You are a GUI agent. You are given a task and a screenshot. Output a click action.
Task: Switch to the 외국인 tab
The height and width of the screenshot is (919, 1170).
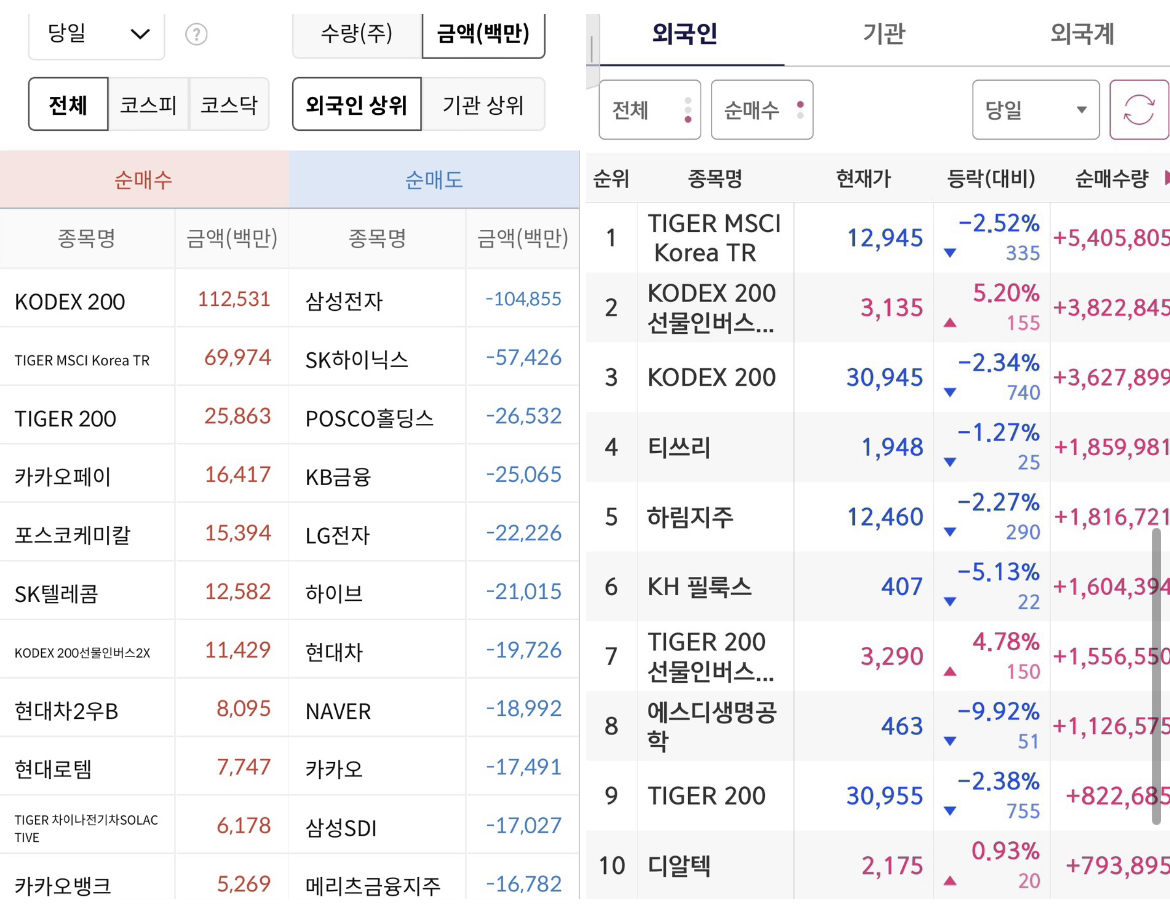[x=685, y=34]
